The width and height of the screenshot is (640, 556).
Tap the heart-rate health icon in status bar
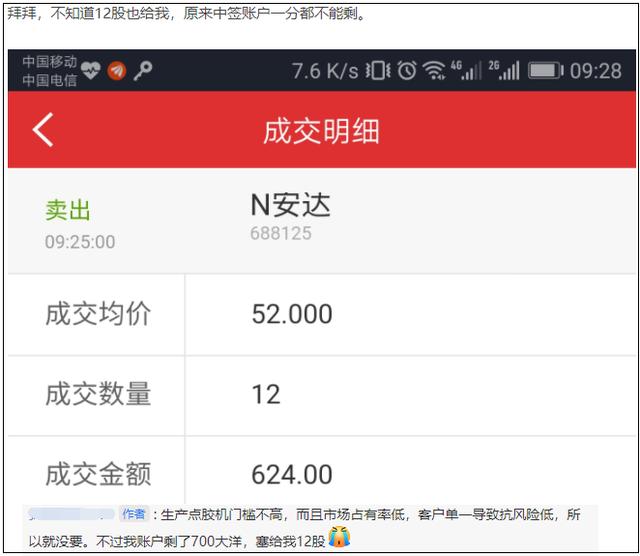click(90, 71)
